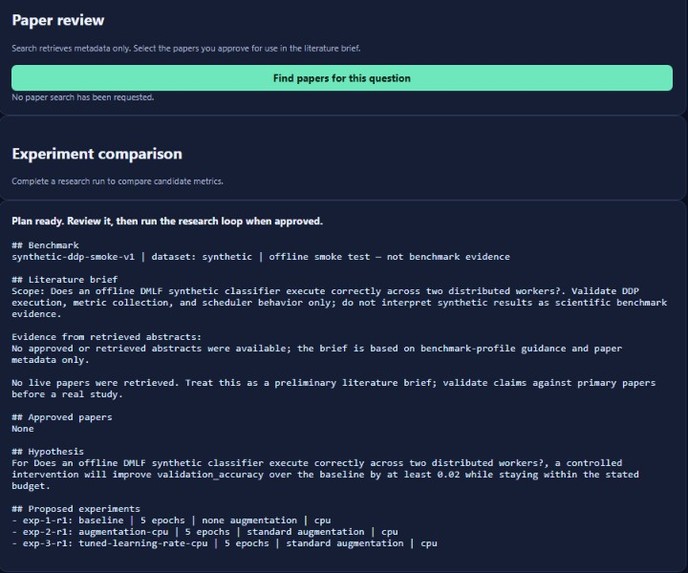Click 'Complete a research run to compare' text

pyautogui.click(x=118, y=181)
